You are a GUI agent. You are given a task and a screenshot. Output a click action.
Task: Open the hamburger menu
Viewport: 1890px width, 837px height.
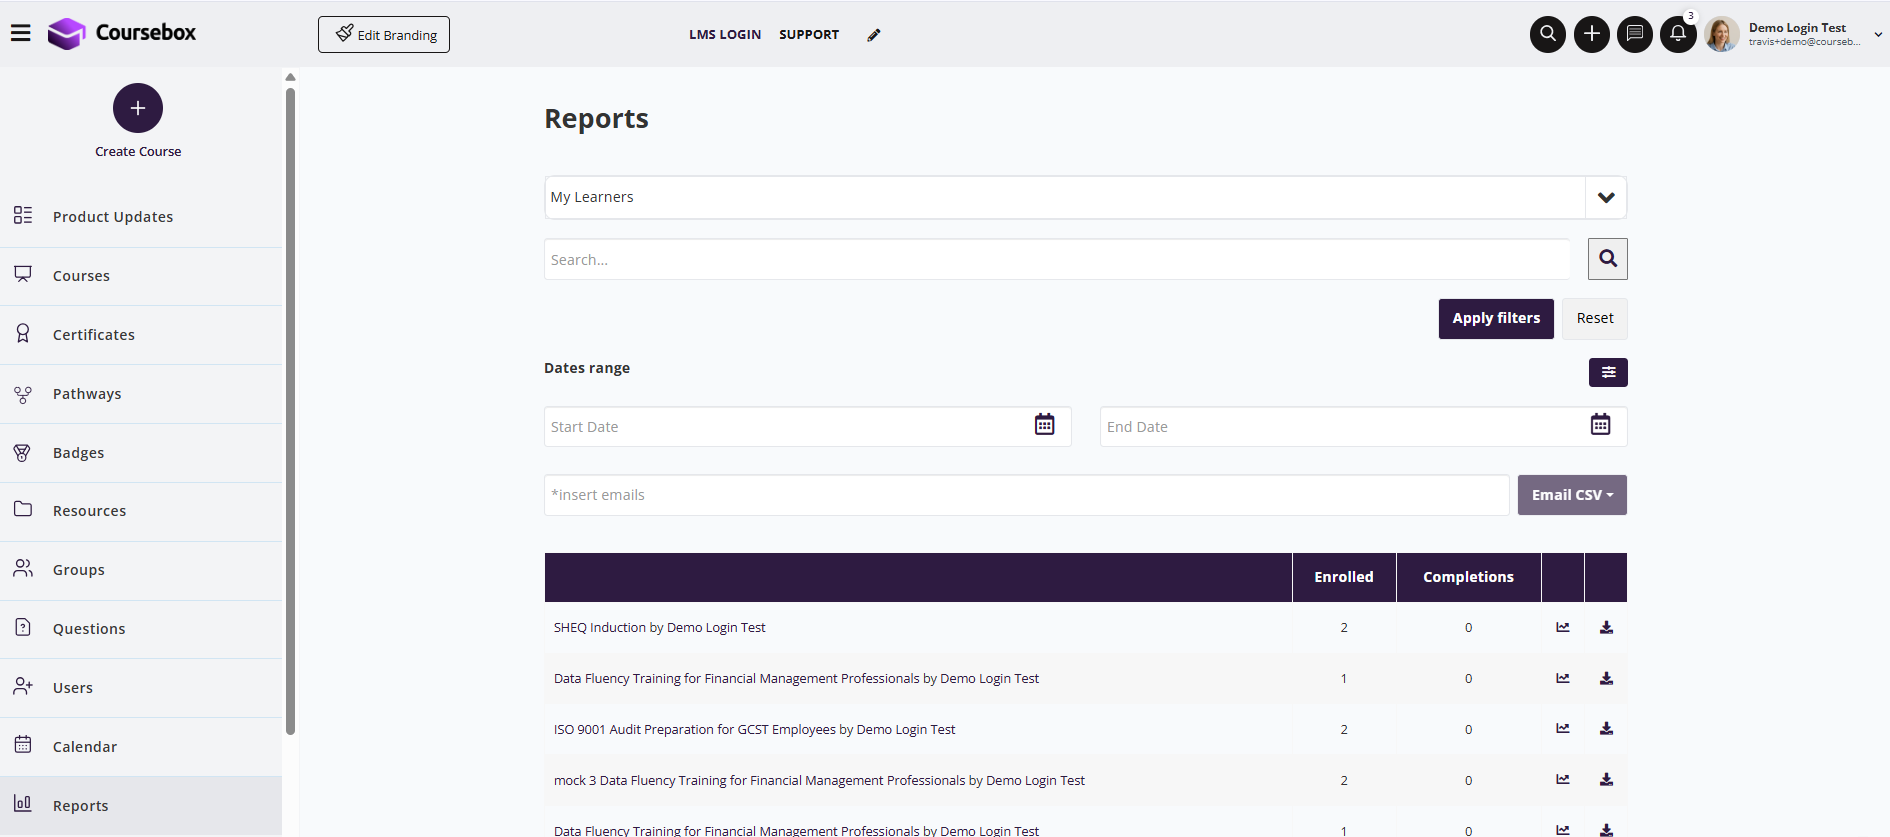[x=21, y=33]
